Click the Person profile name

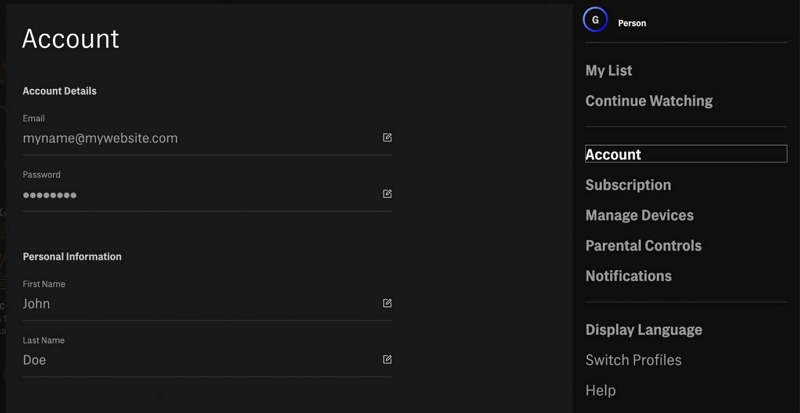pos(632,23)
